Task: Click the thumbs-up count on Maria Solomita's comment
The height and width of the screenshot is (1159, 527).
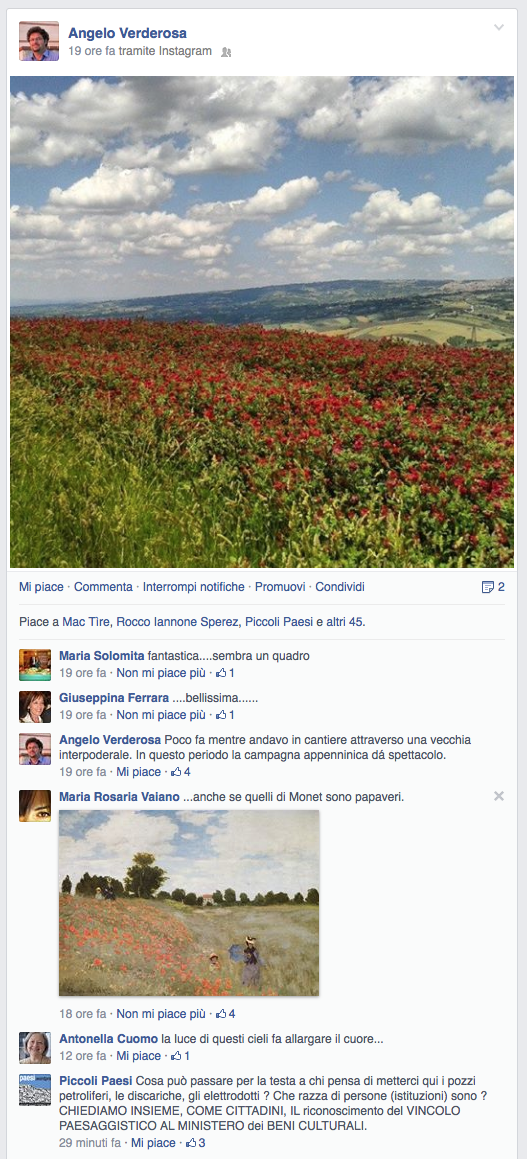Action: pos(225,673)
